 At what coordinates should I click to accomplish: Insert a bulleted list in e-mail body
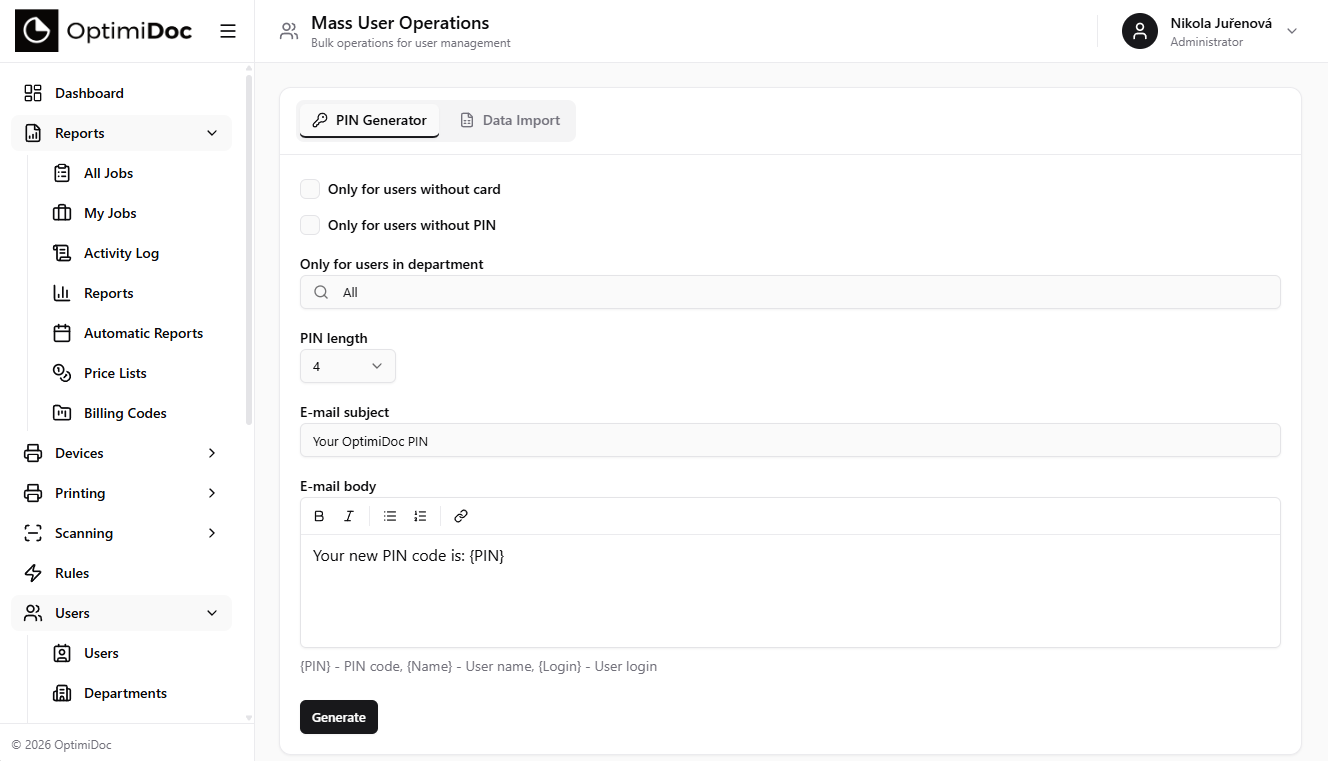(x=390, y=516)
